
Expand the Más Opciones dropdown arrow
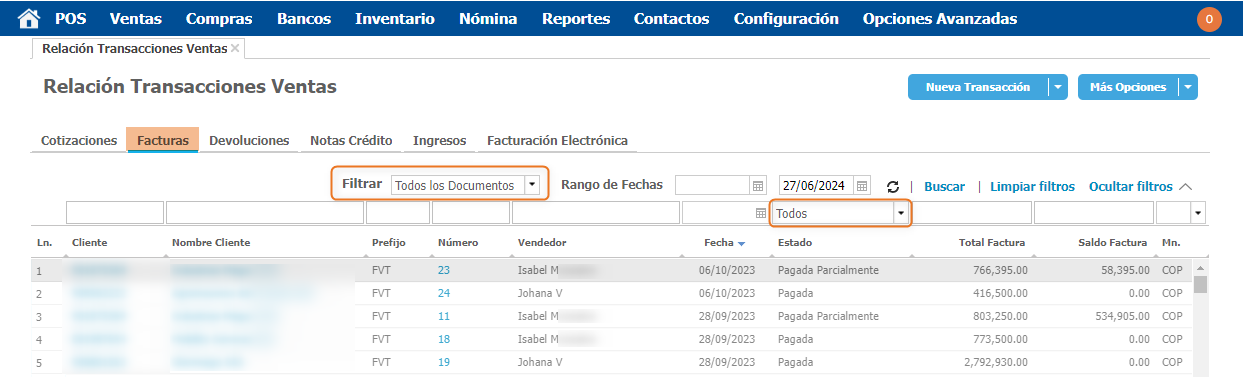pos(1188,87)
